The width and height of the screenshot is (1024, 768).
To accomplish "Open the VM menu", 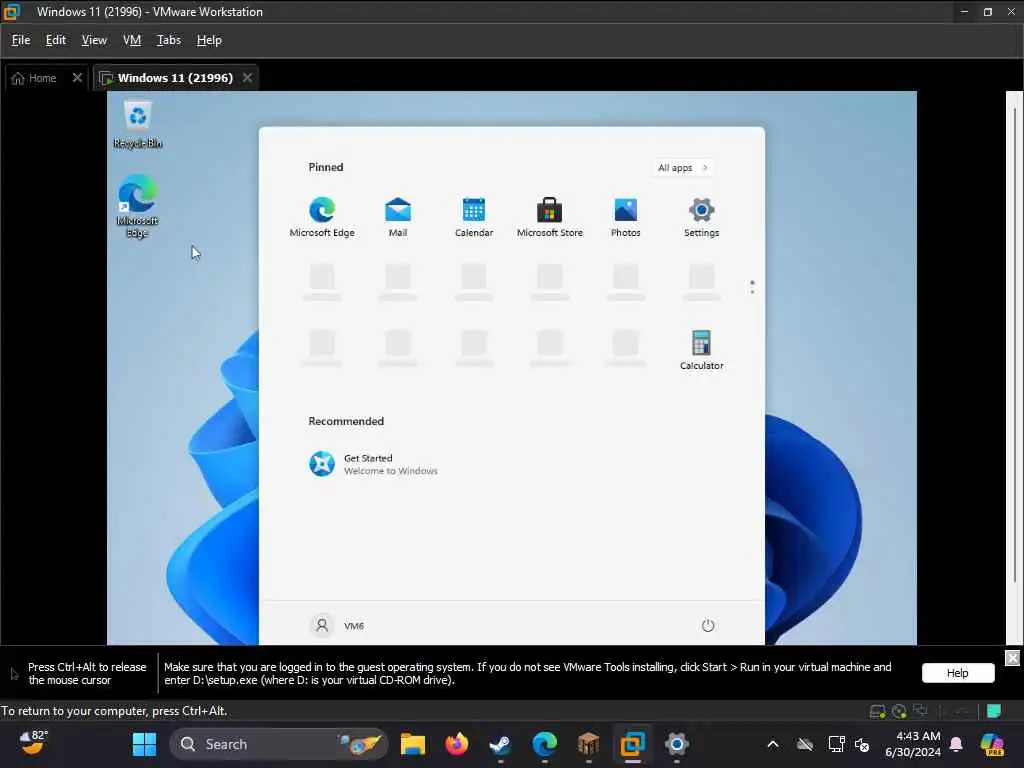I will (132, 40).
